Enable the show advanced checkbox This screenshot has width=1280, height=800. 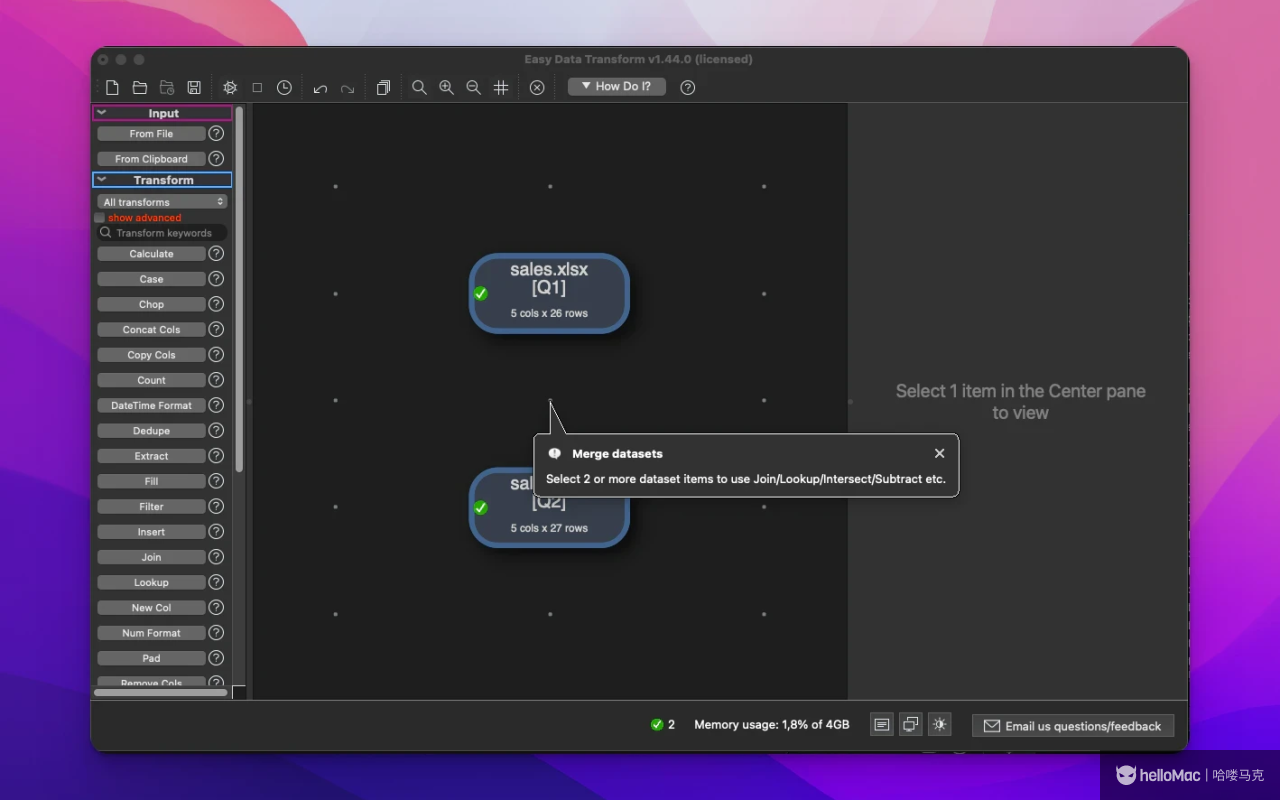(x=100, y=217)
